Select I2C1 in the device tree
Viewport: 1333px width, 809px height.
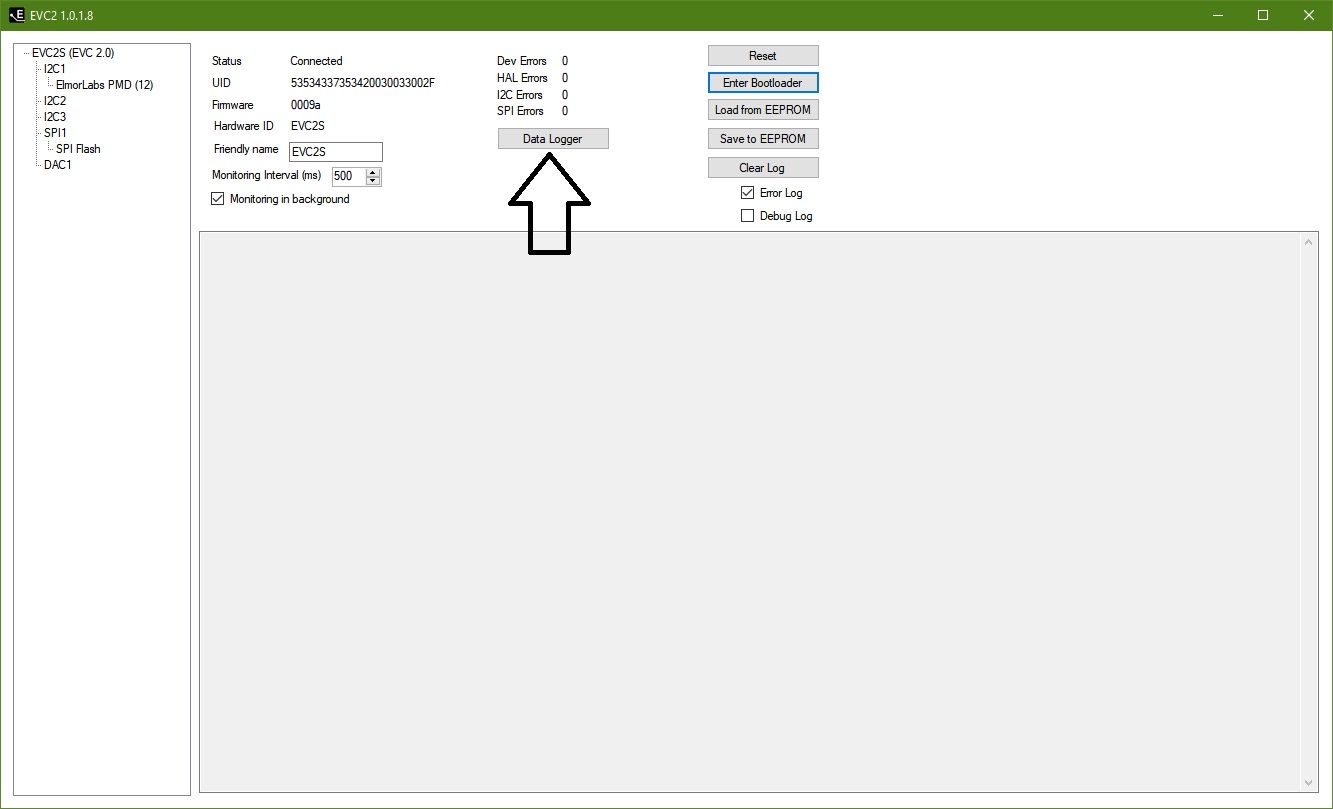pyautogui.click(x=54, y=69)
